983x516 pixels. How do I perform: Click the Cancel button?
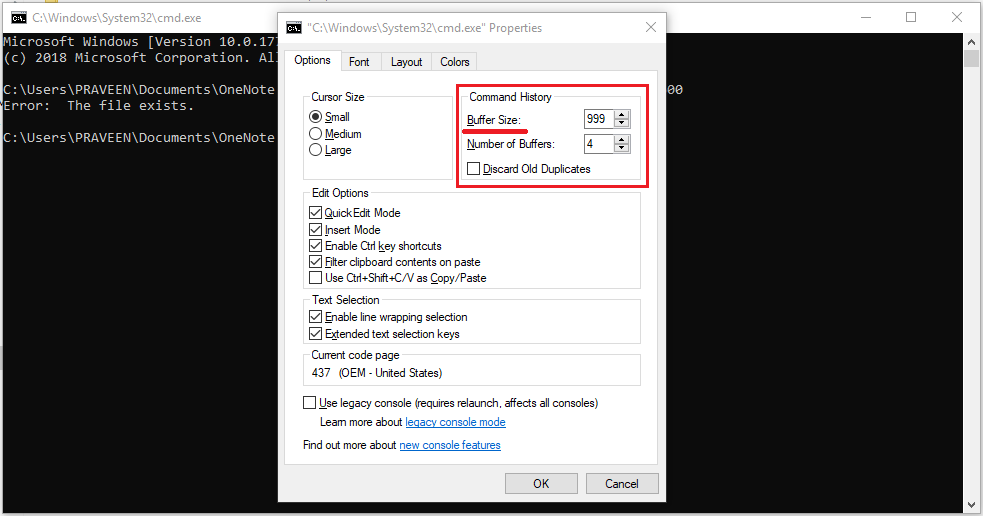pyautogui.click(x=622, y=483)
